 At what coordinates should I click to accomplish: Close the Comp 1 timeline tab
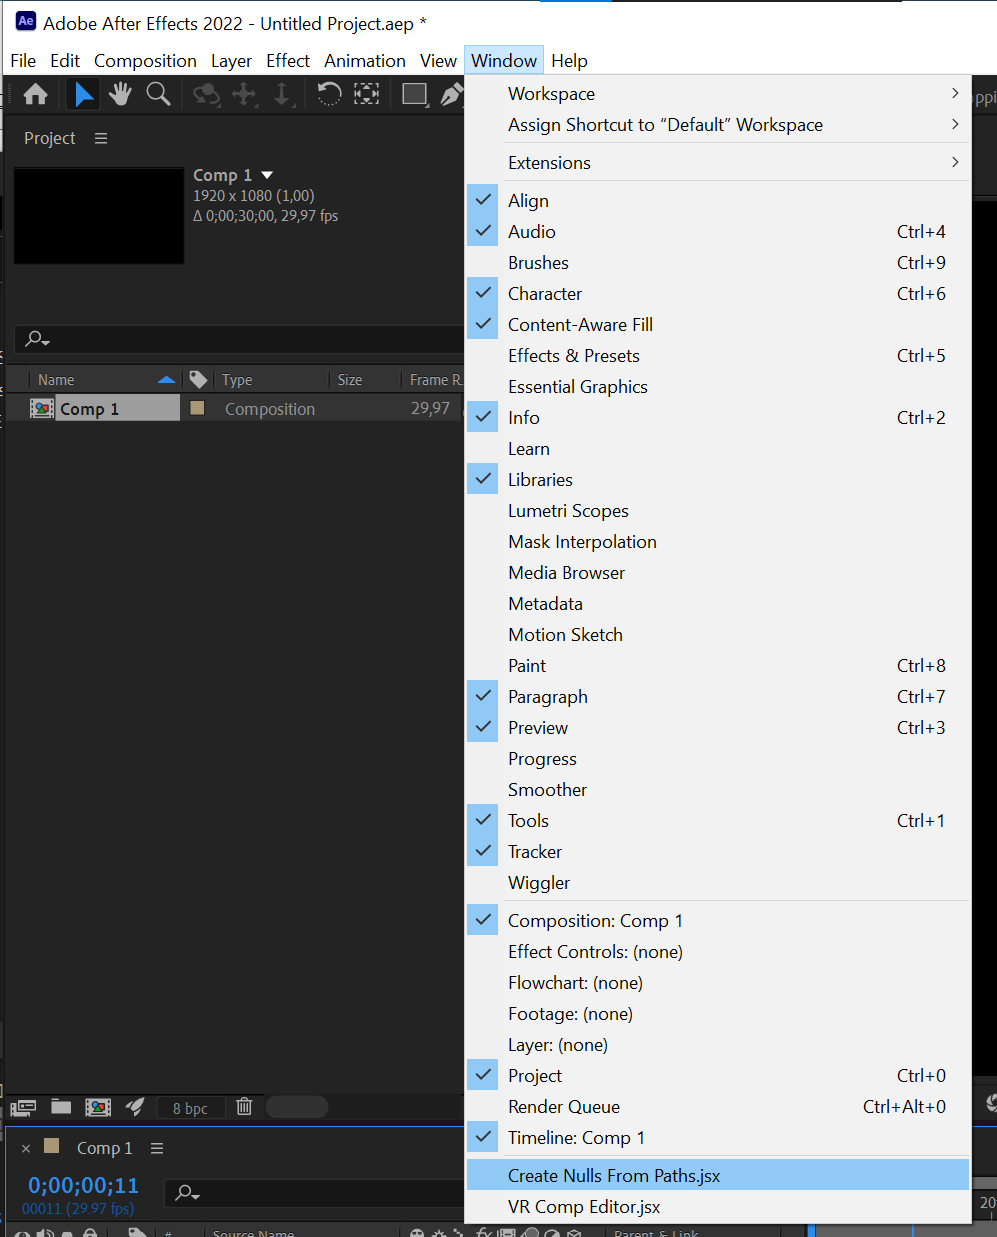tap(26, 1148)
